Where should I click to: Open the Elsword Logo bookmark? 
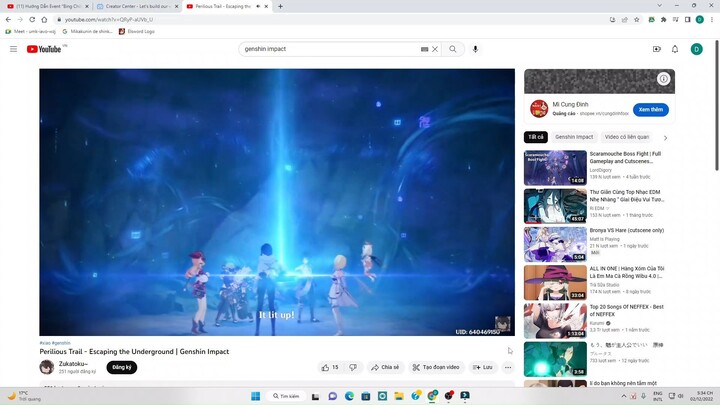(x=137, y=32)
